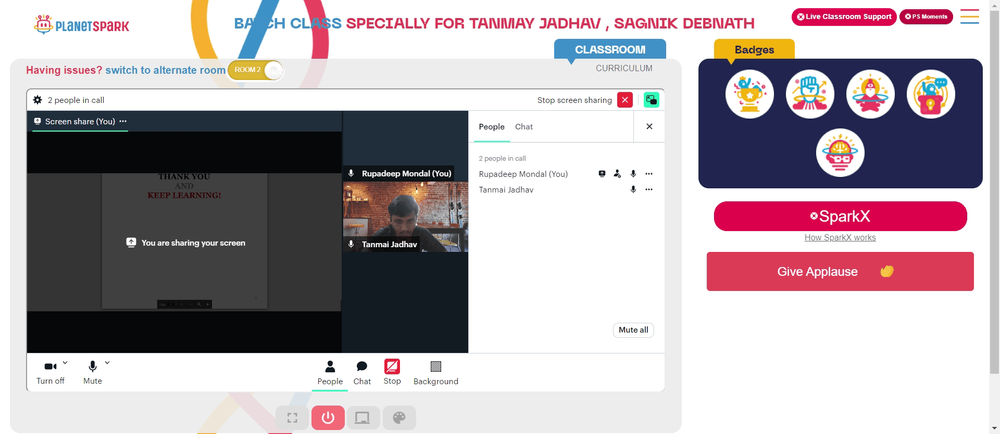
Task: Click '2 people in call' header text
Action: pyautogui.click(x=76, y=100)
